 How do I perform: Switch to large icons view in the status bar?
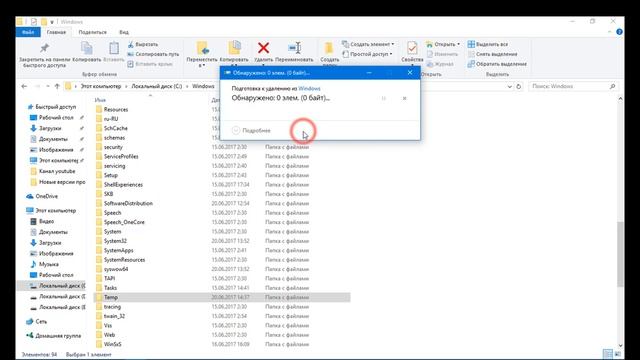tap(618, 354)
